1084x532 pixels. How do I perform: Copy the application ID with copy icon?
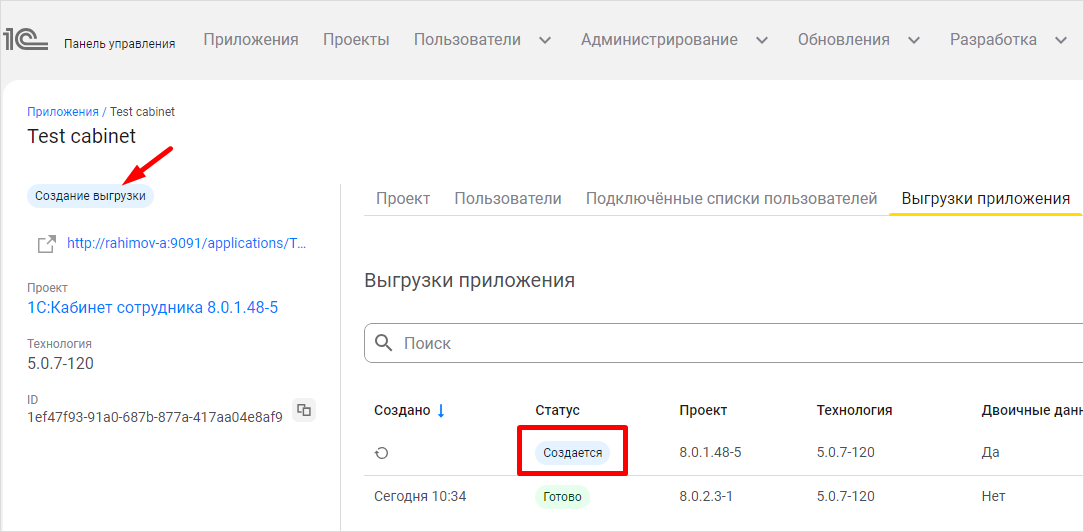click(303, 410)
